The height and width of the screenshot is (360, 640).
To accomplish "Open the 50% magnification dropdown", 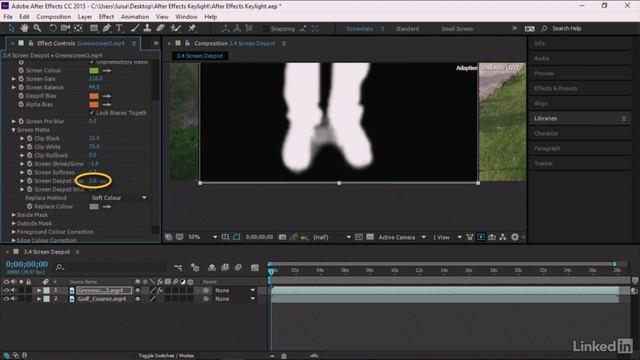I will pyautogui.click(x=202, y=237).
